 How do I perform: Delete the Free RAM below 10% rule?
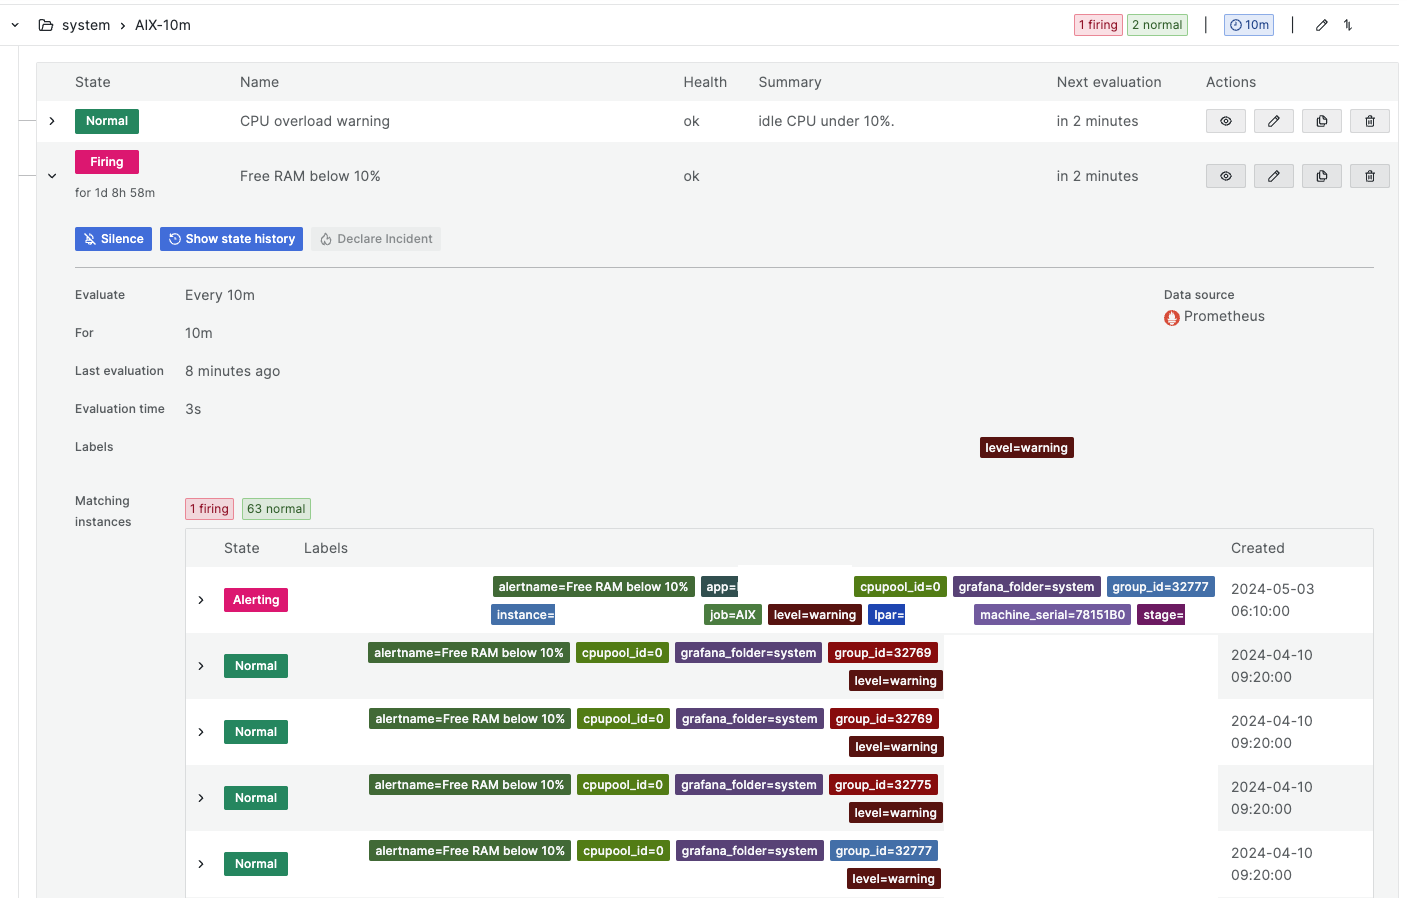pos(1369,176)
